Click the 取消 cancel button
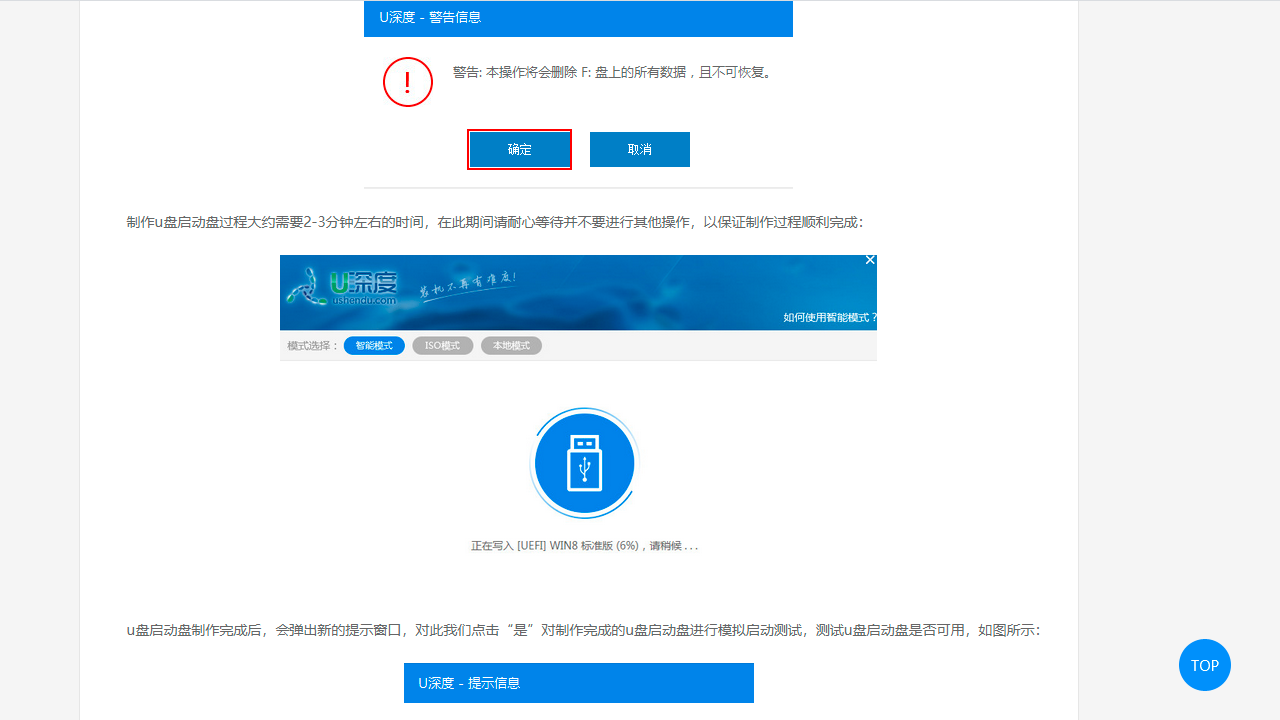 [x=640, y=149]
